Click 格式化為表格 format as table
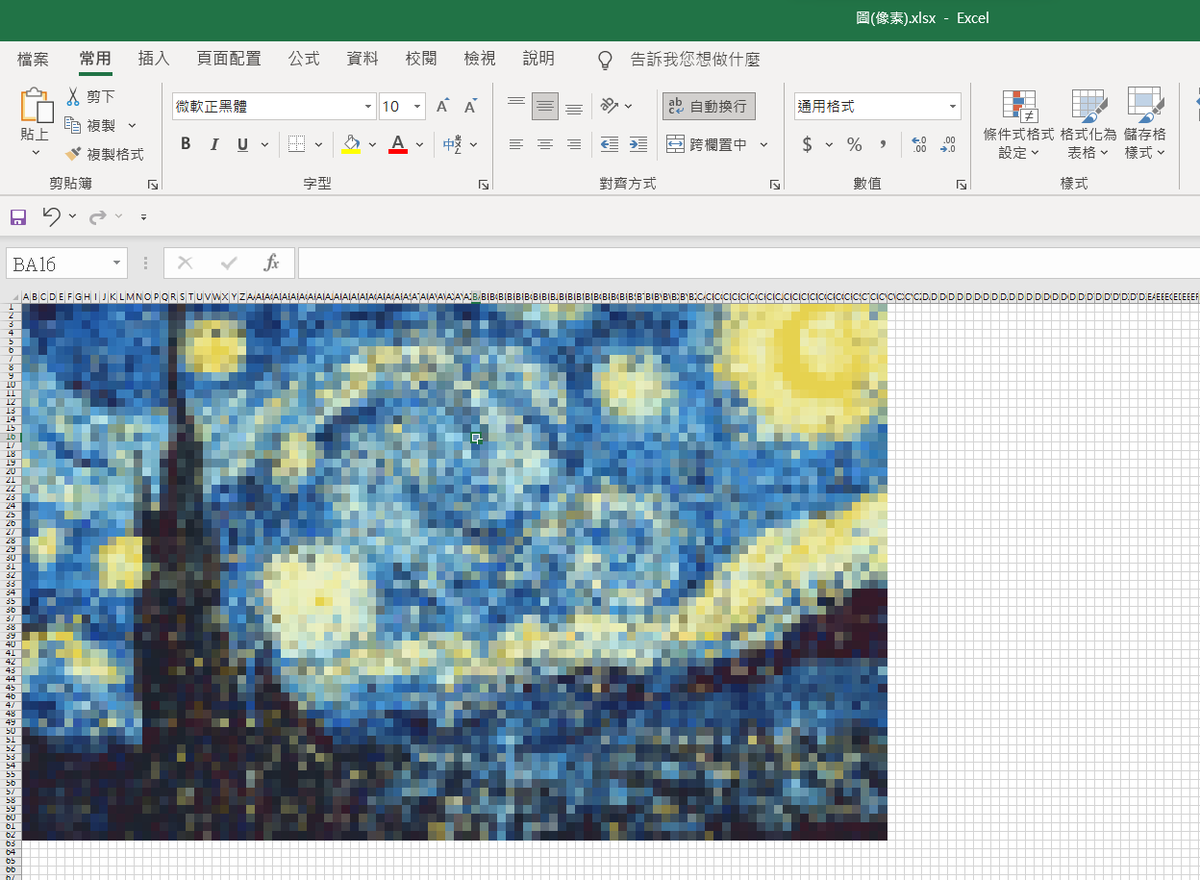1200x880 pixels. (x=1089, y=124)
